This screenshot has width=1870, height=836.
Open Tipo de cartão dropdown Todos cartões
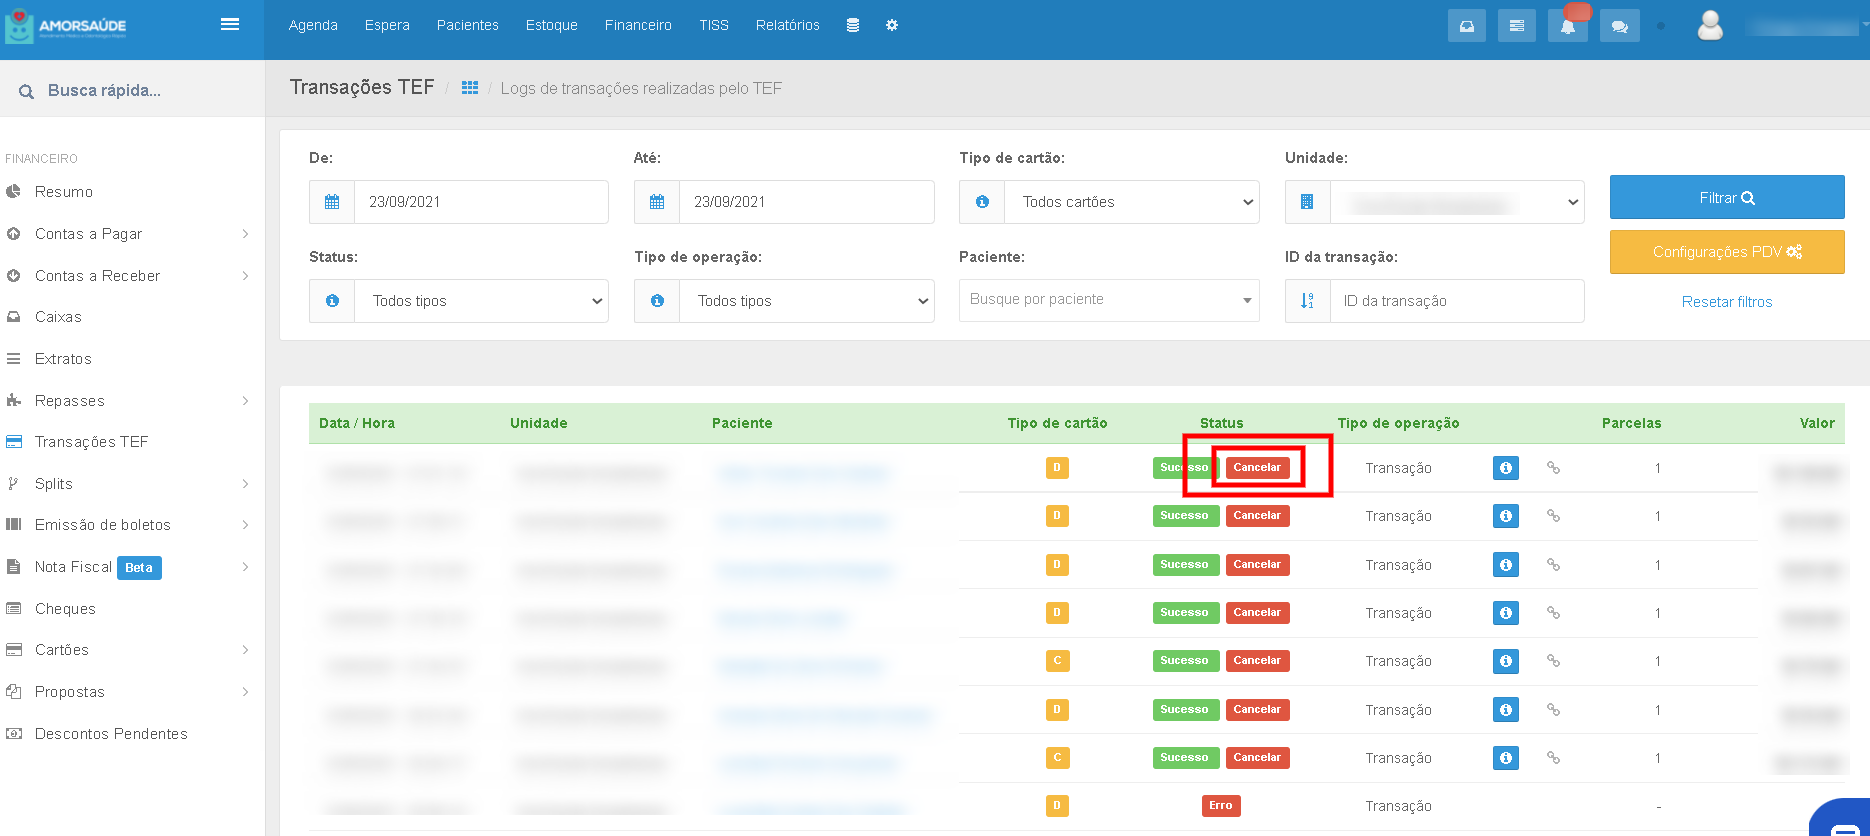[1132, 202]
